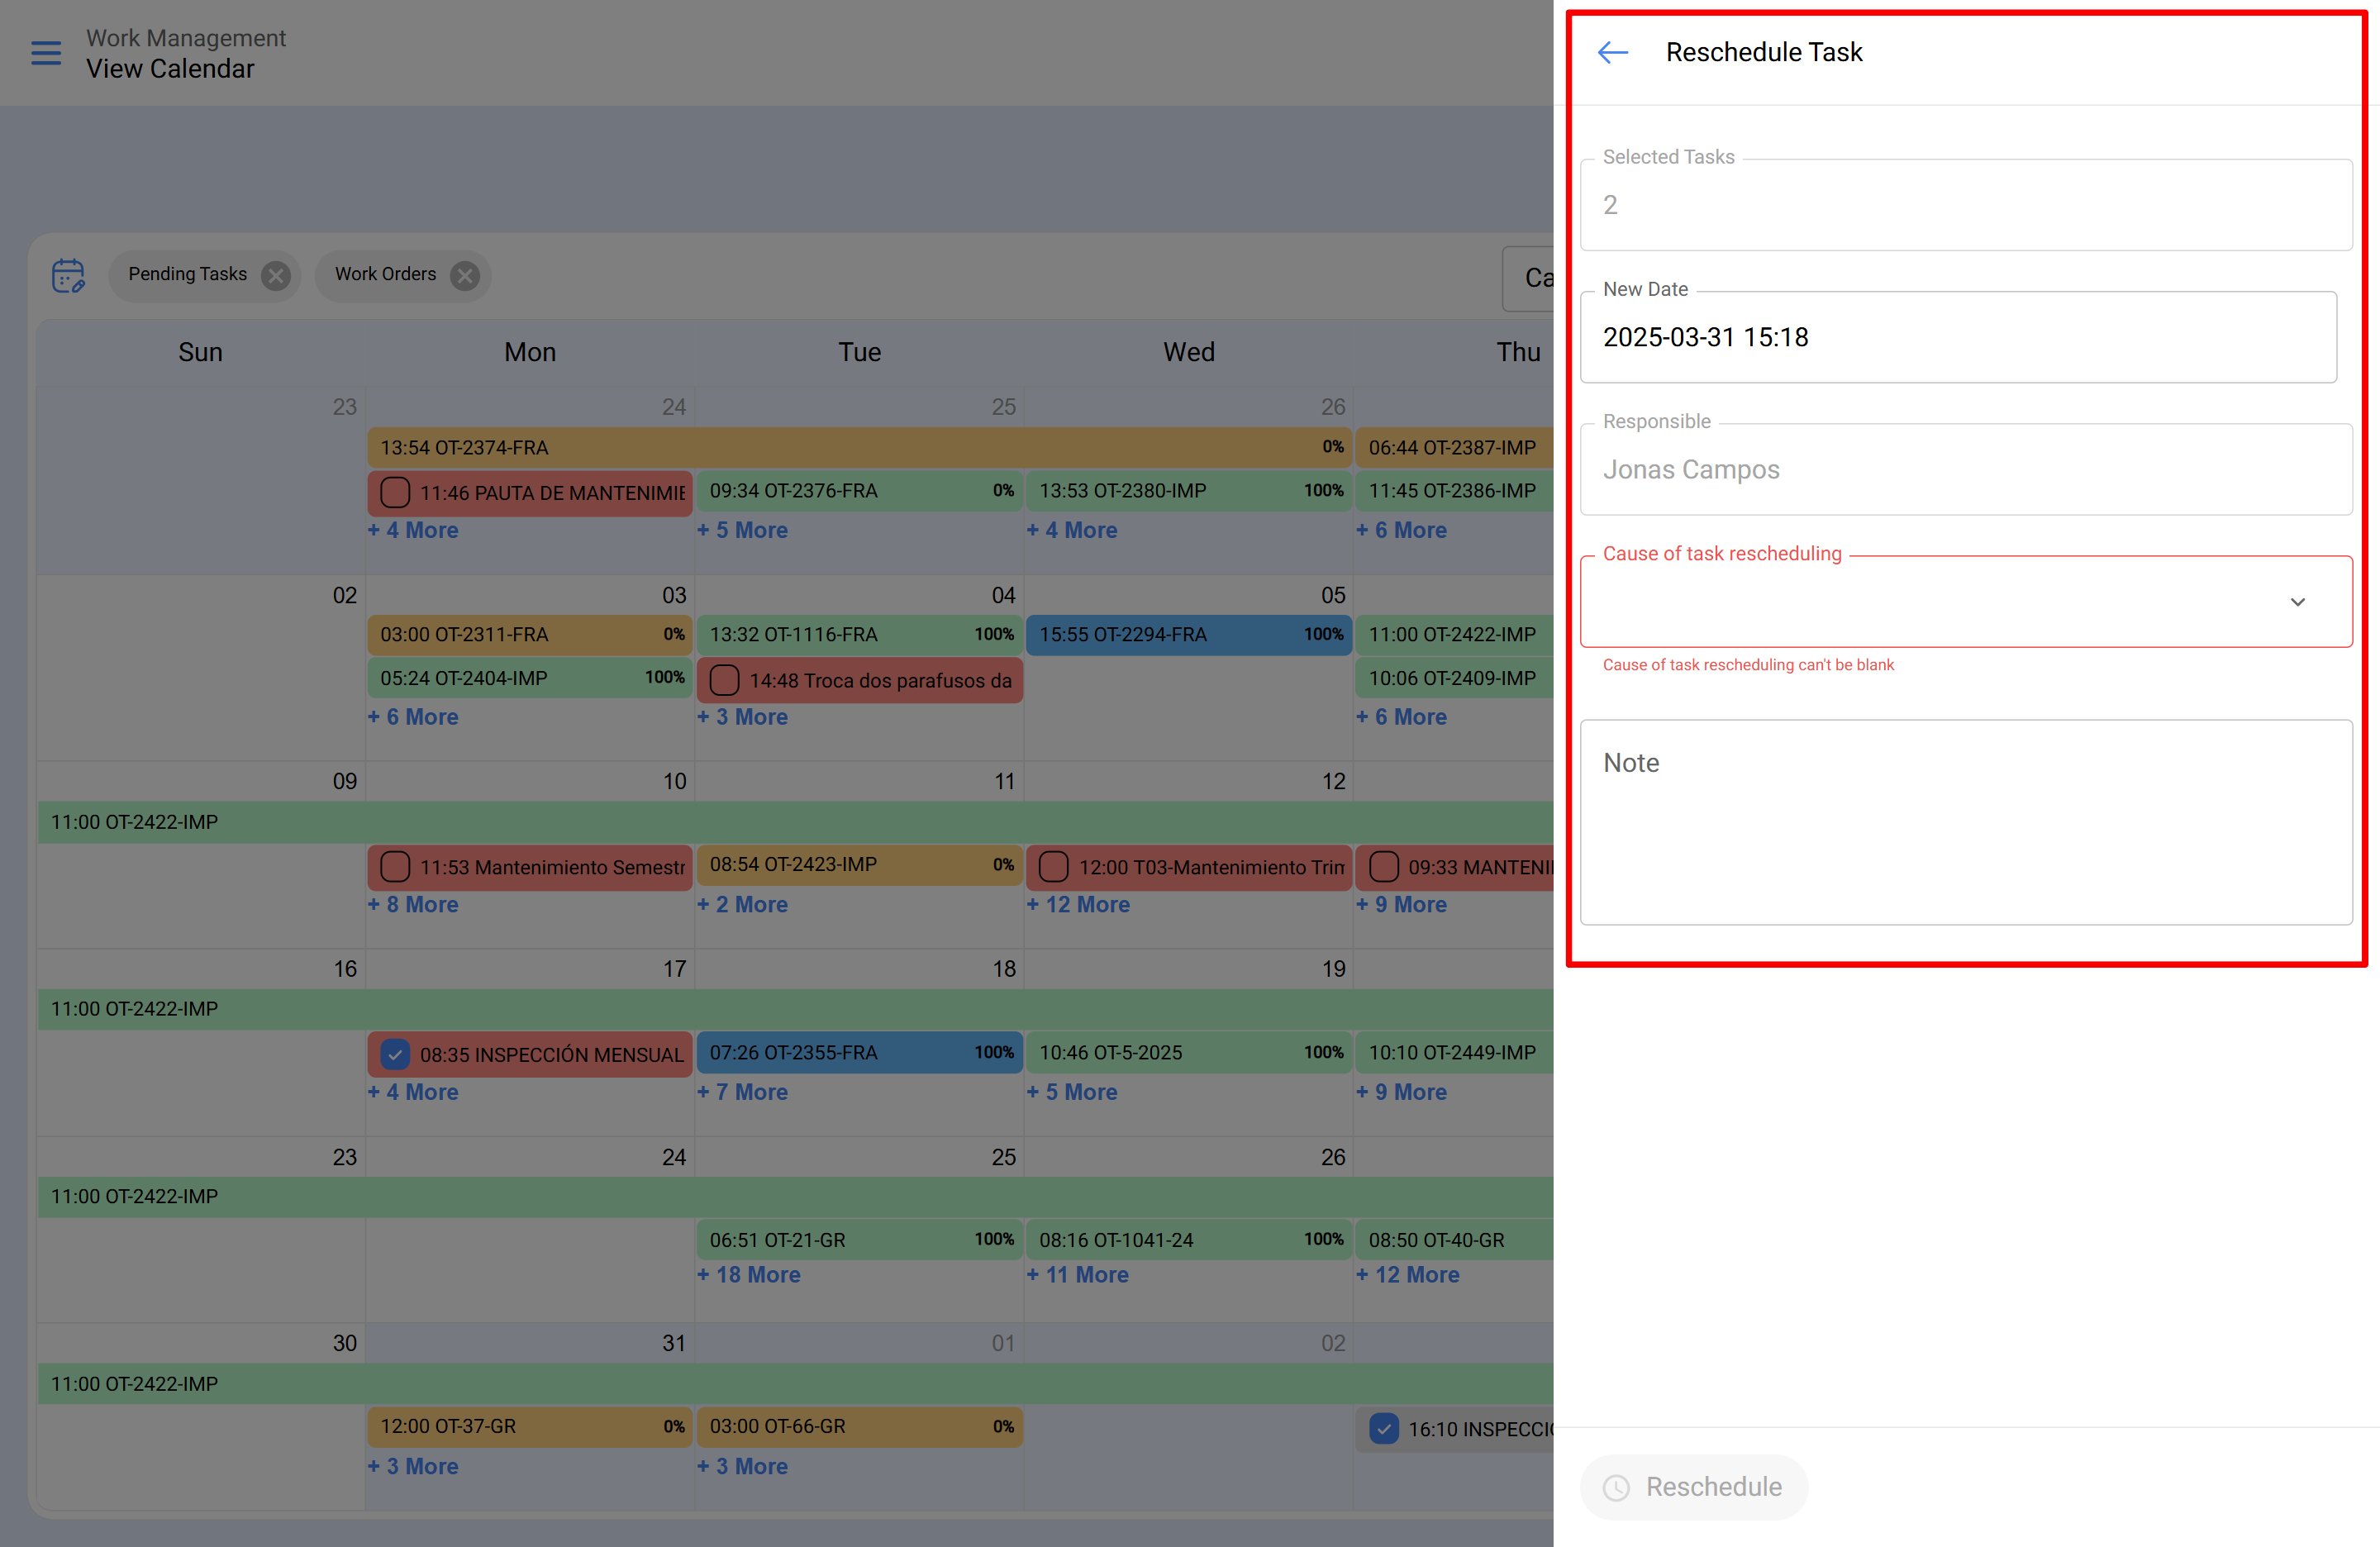Screen dimensions: 2380x1547
Task: Check the 11:46 PAUTA DE MANTENIMIE task checkbox
Action: tap(394, 492)
